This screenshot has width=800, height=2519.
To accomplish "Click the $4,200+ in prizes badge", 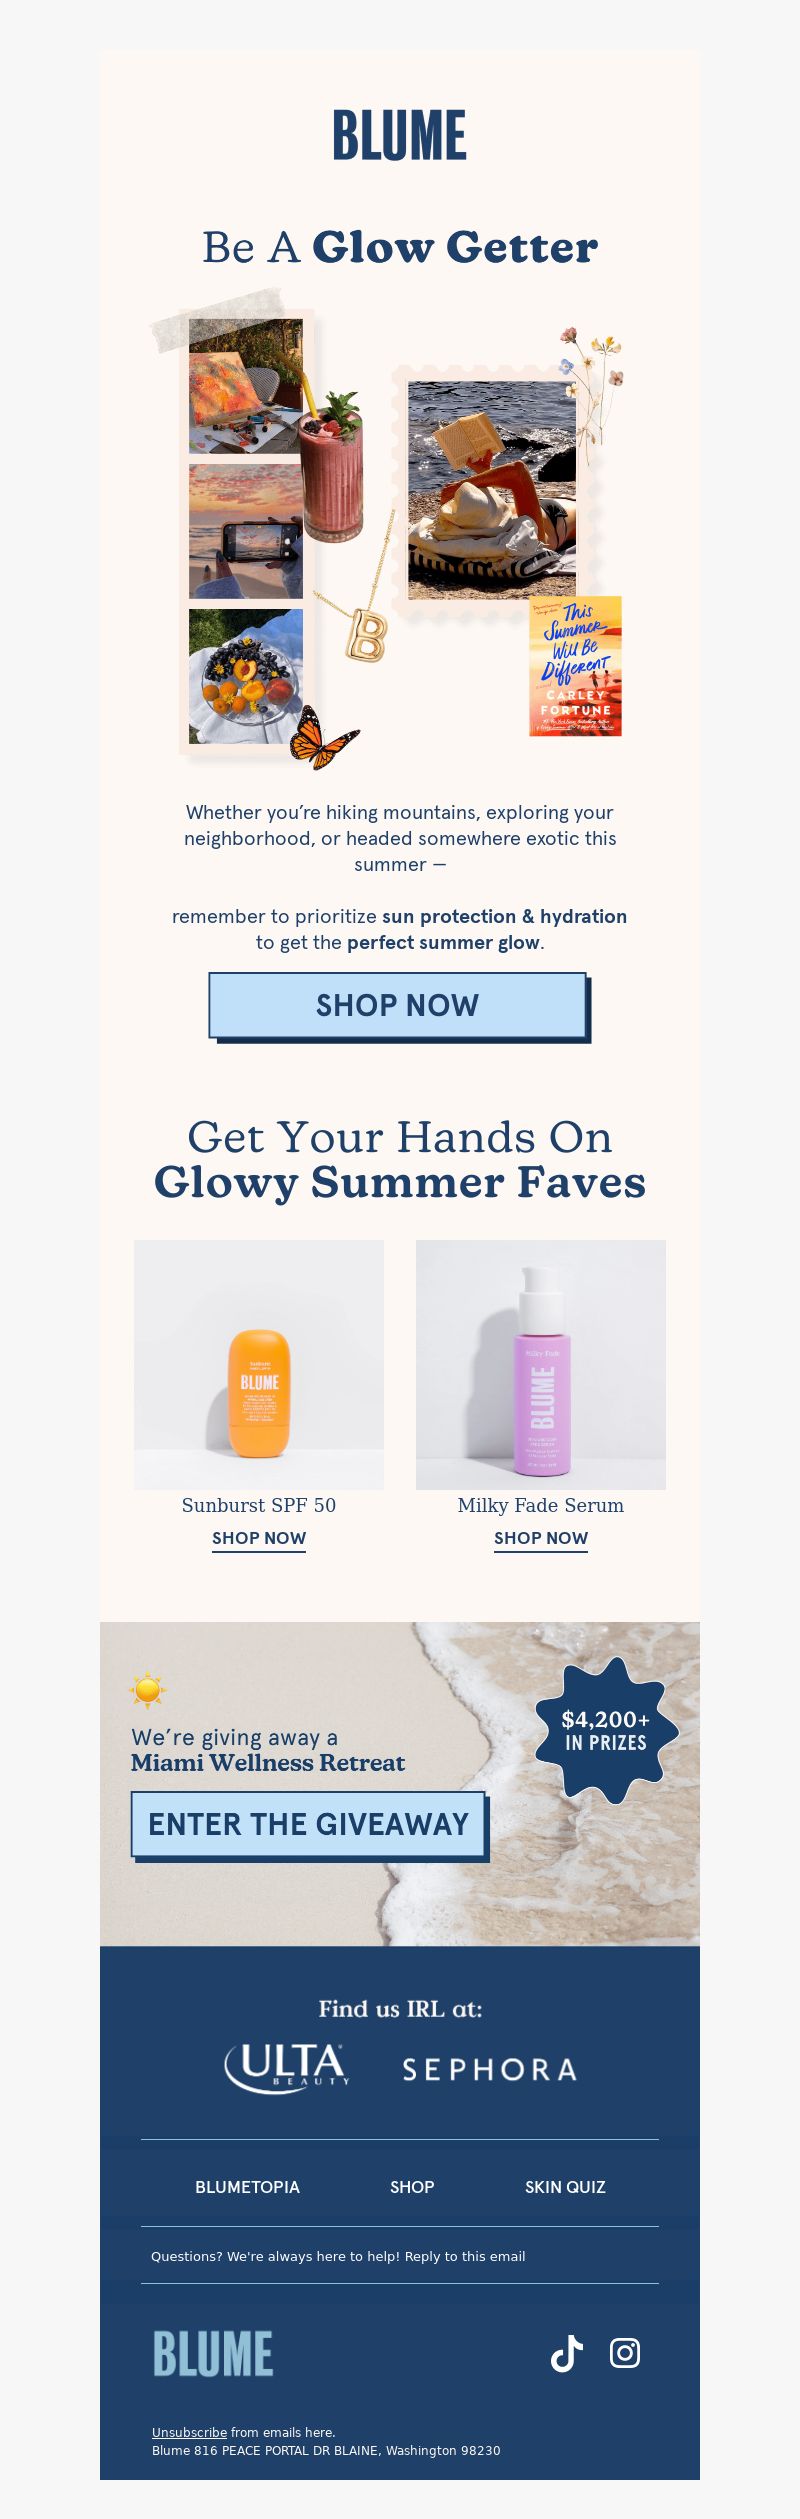I will pyautogui.click(x=605, y=1731).
